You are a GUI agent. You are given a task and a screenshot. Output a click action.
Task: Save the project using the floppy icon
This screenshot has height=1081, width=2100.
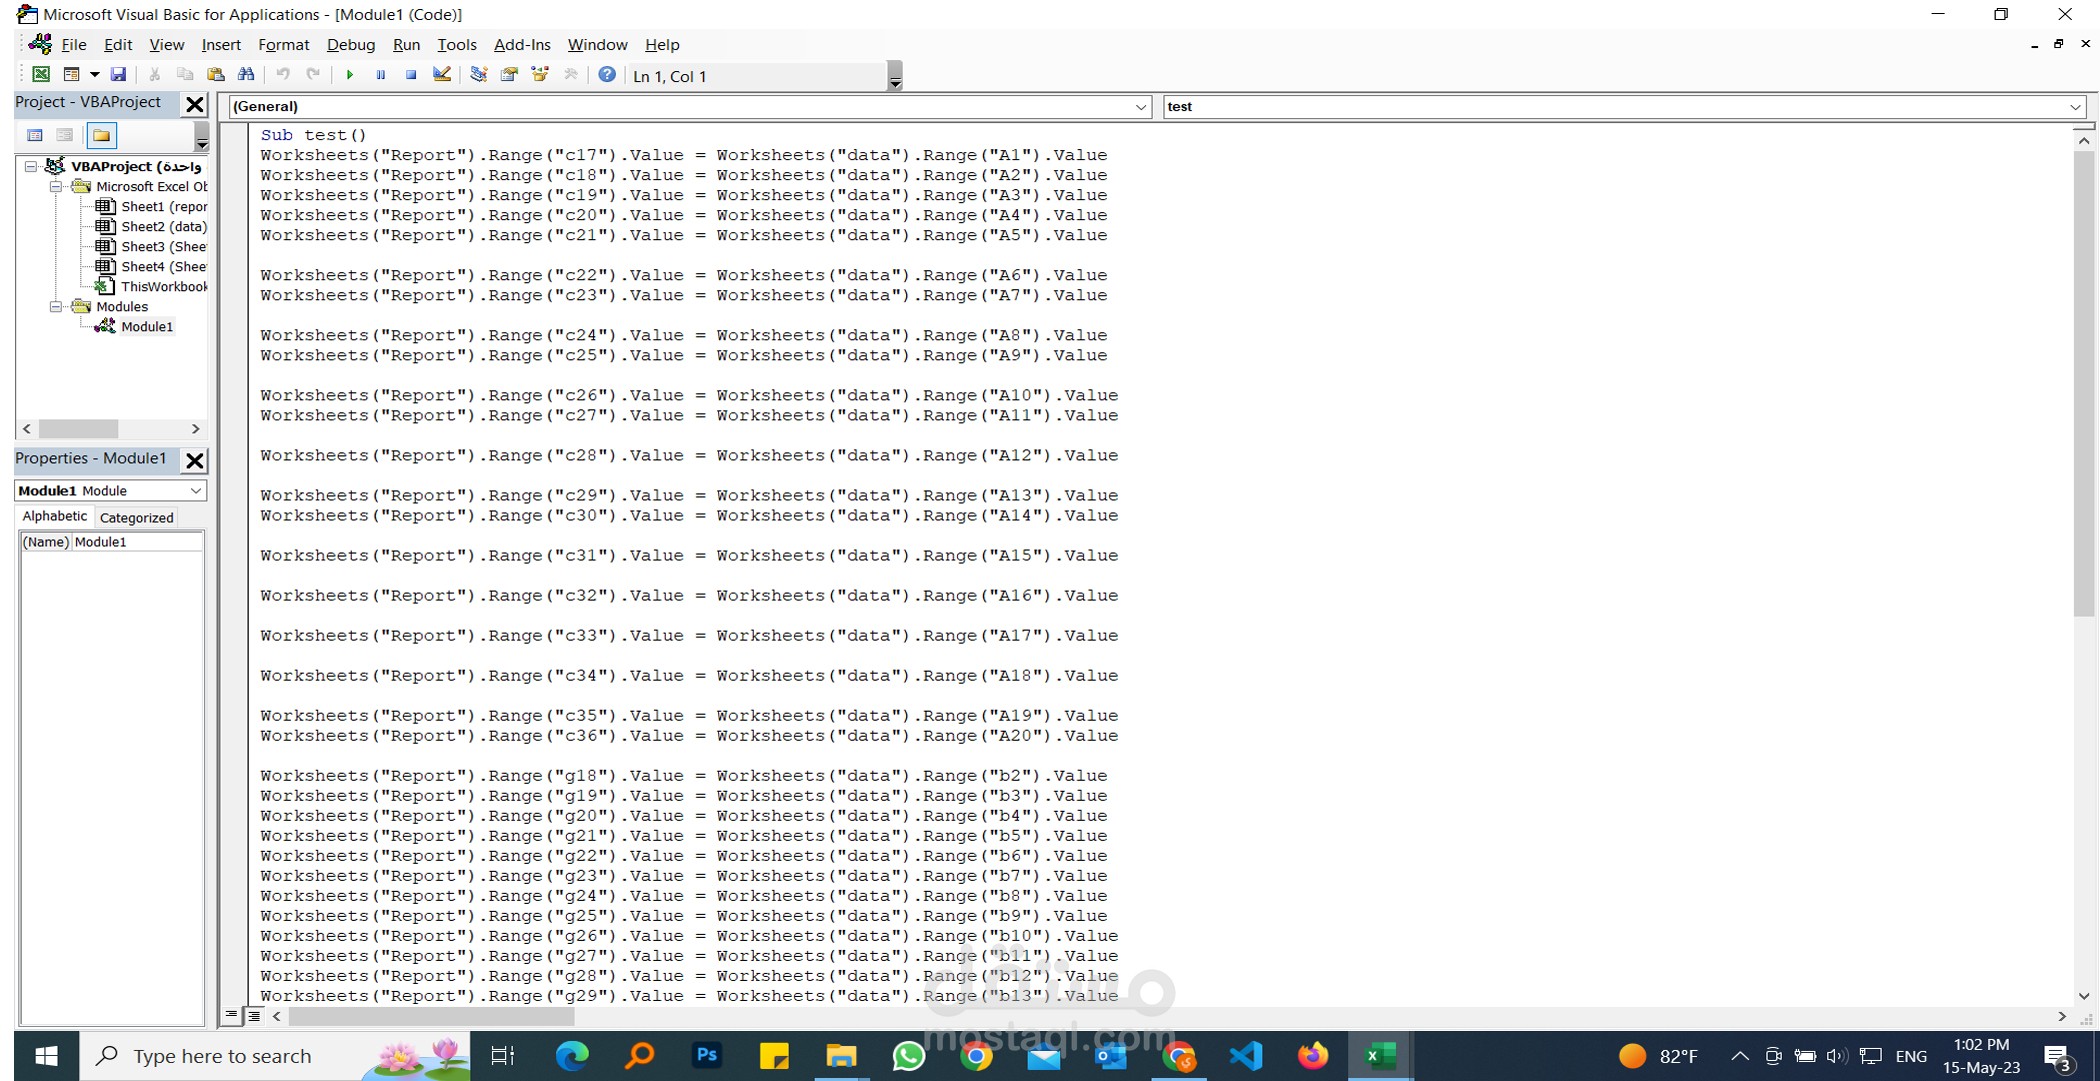click(118, 75)
